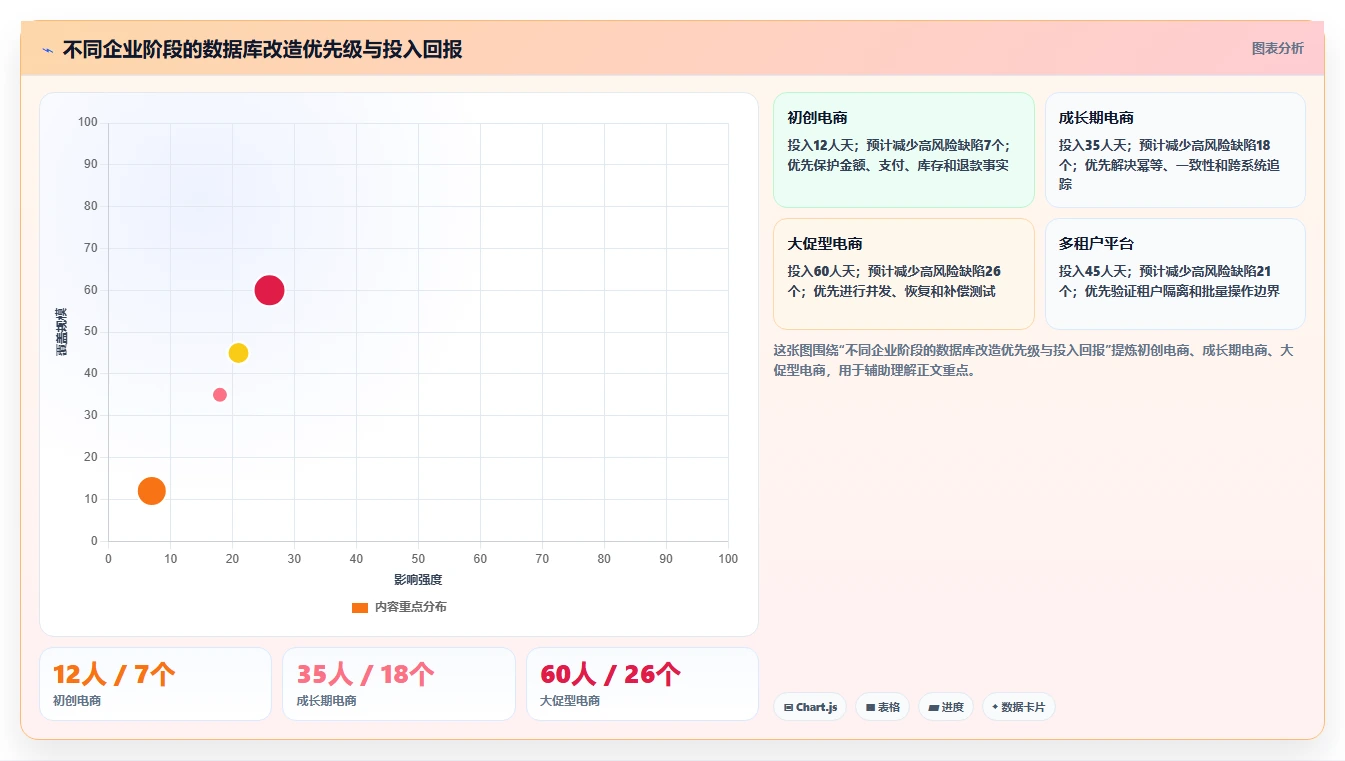1345x761 pixels.
Task: Click the 内容重点分布 legend label
Action: click(410, 608)
